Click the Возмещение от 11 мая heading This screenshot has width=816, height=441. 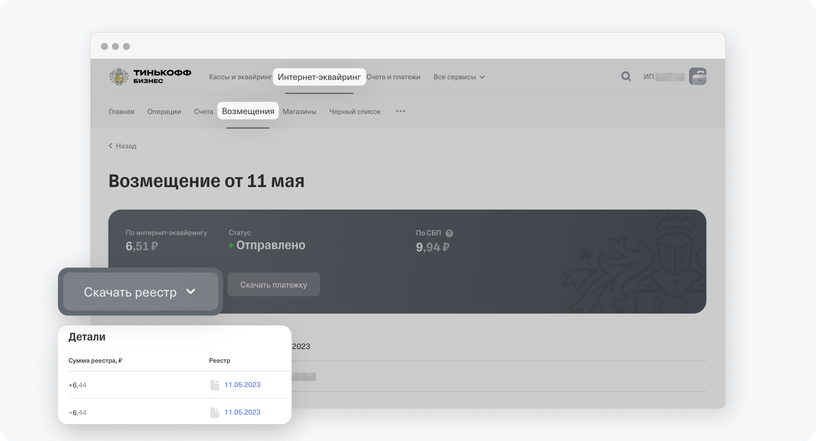(x=207, y=181)
